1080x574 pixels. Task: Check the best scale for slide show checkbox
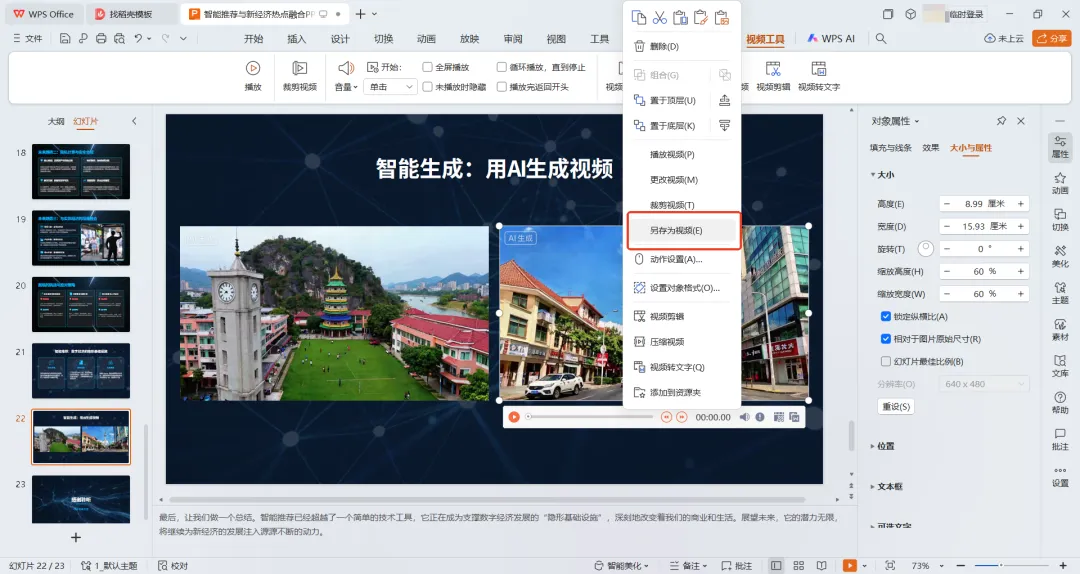[x=886, y=361]
